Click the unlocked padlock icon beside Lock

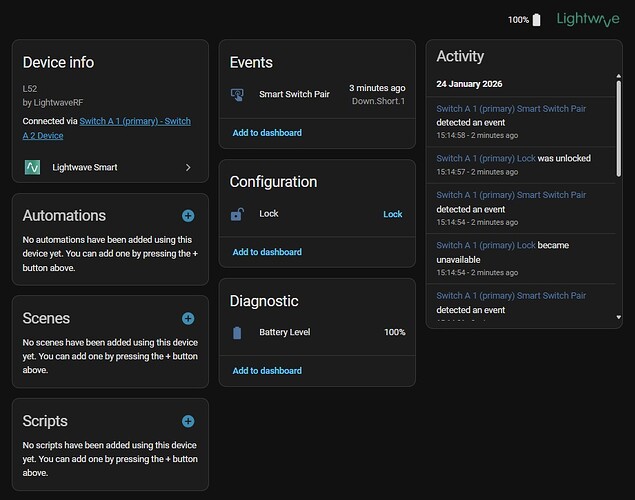coord(237,214)
